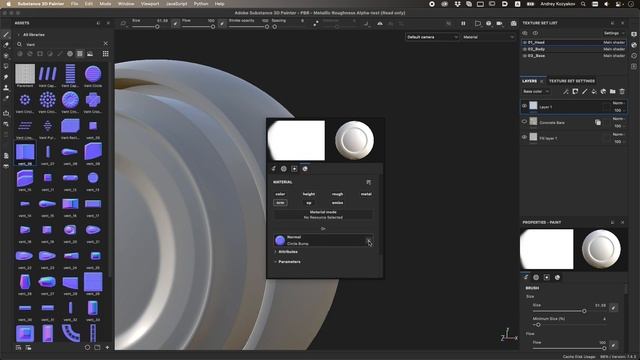The height and width of the screenshot is (360, 640).
Task: Toggle symmetry icon in top toolbar
Action: (x=380, y=24)
